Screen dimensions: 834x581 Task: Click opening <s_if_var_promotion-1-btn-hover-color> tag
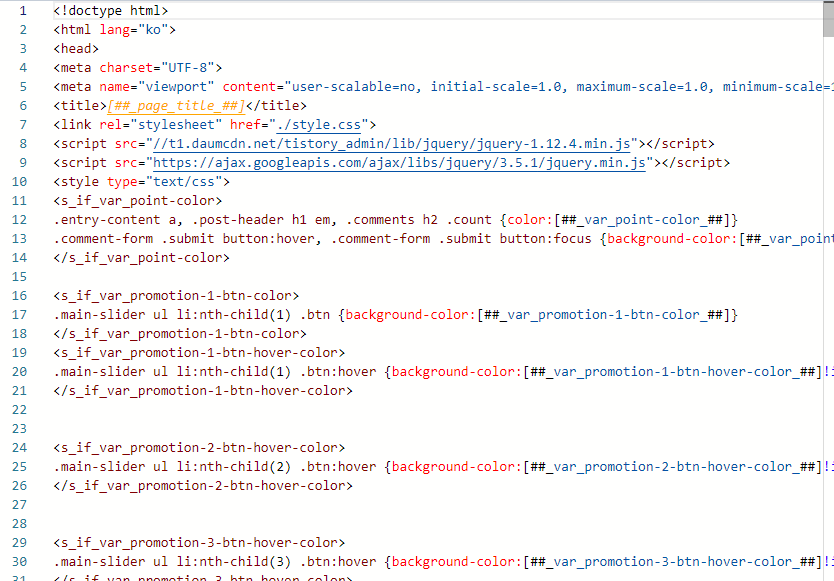199,353
